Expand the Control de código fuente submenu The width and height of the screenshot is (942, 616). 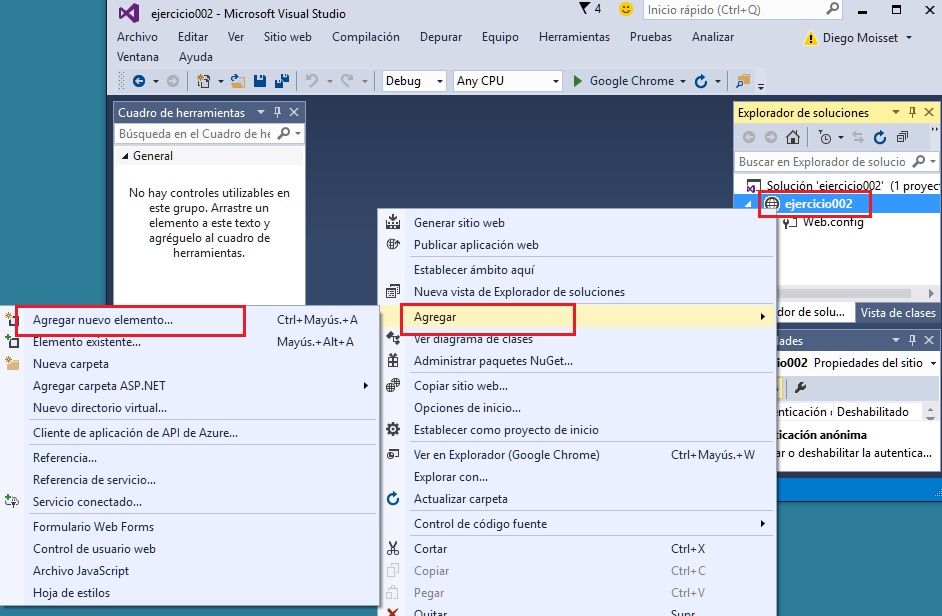(762, 524)
